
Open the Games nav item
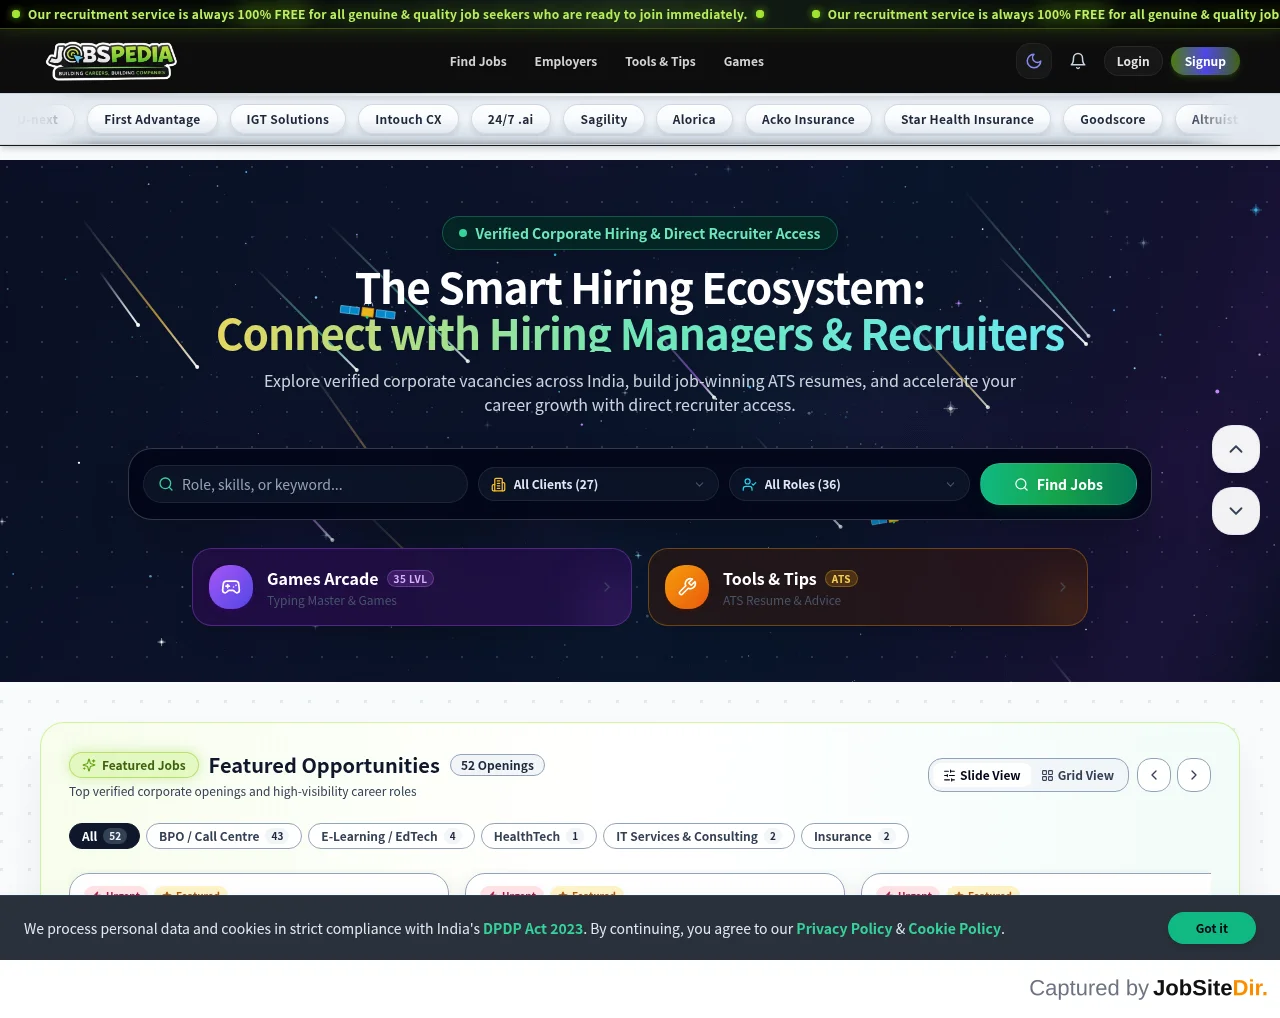pos(744,61)
